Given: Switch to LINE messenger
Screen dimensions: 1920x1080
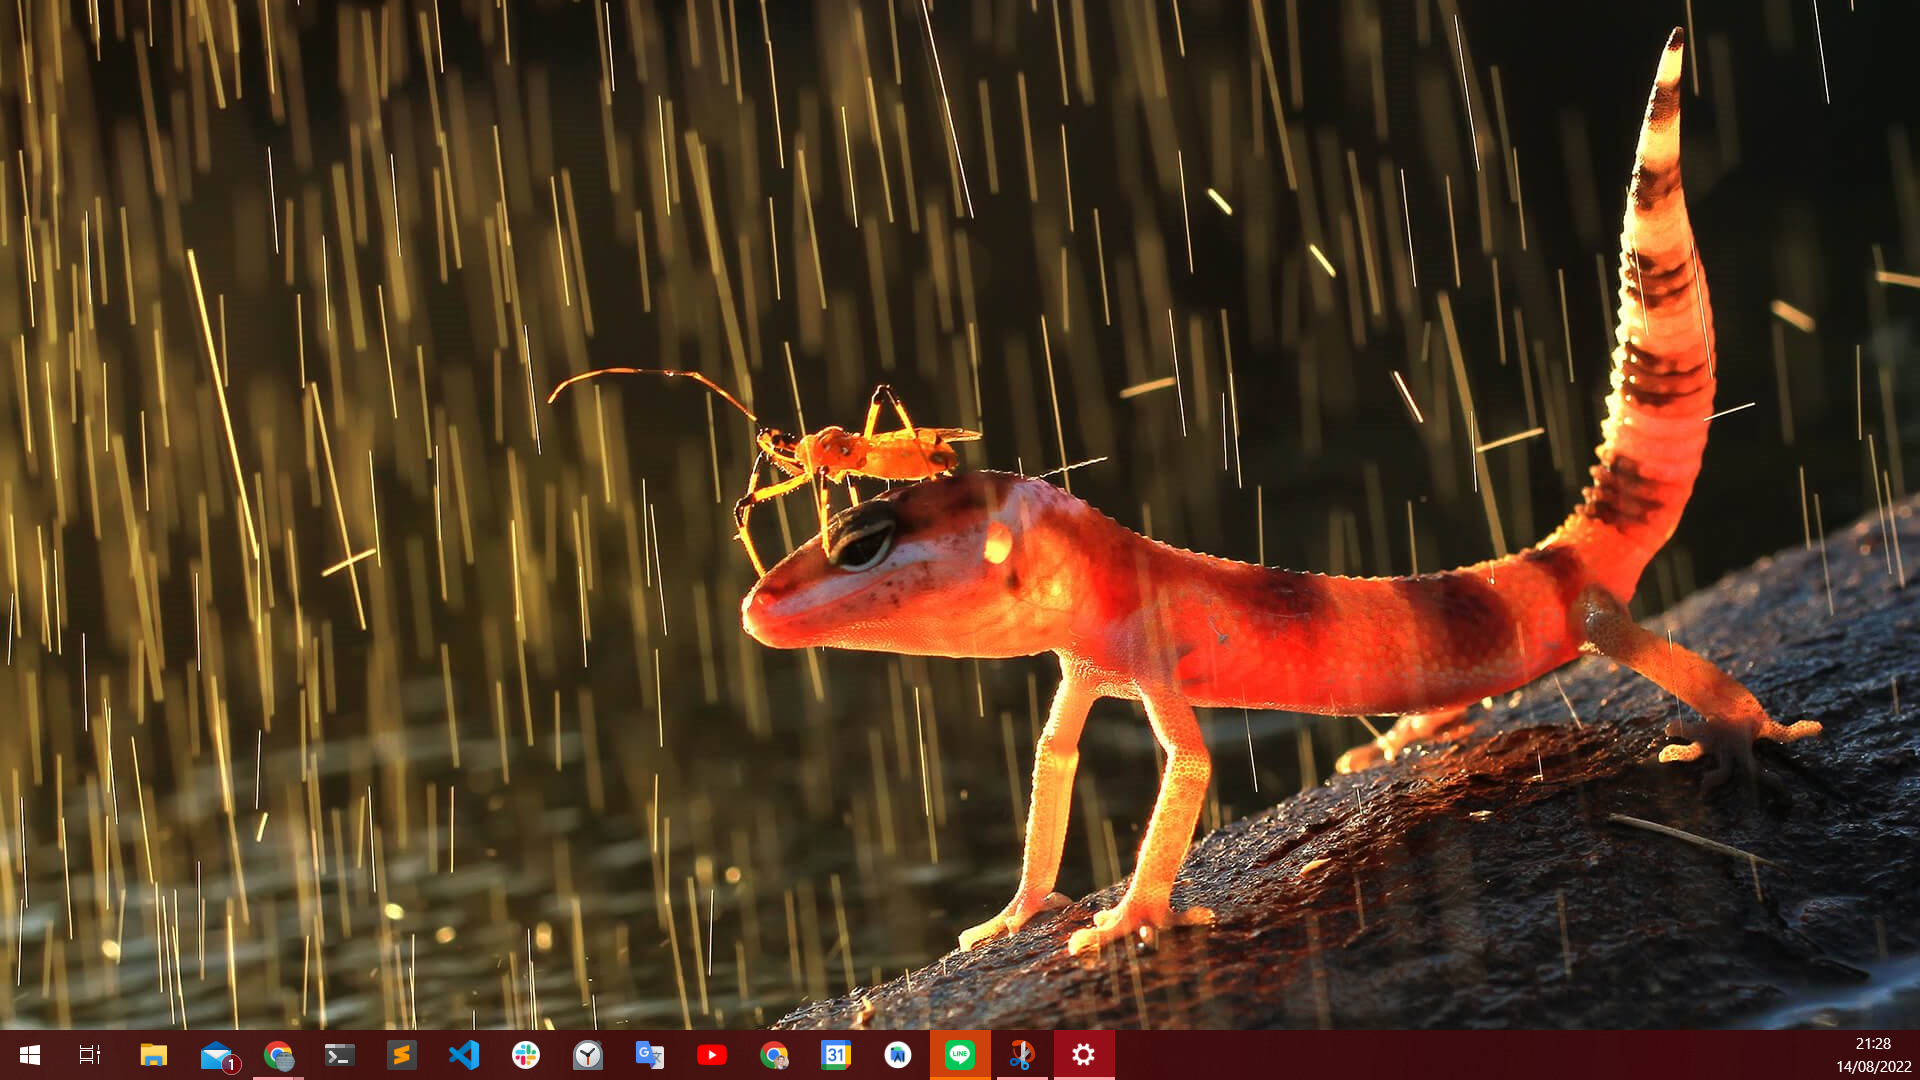Looking at the screenshot, I should pyautogui.click(x=960, y=1055).
